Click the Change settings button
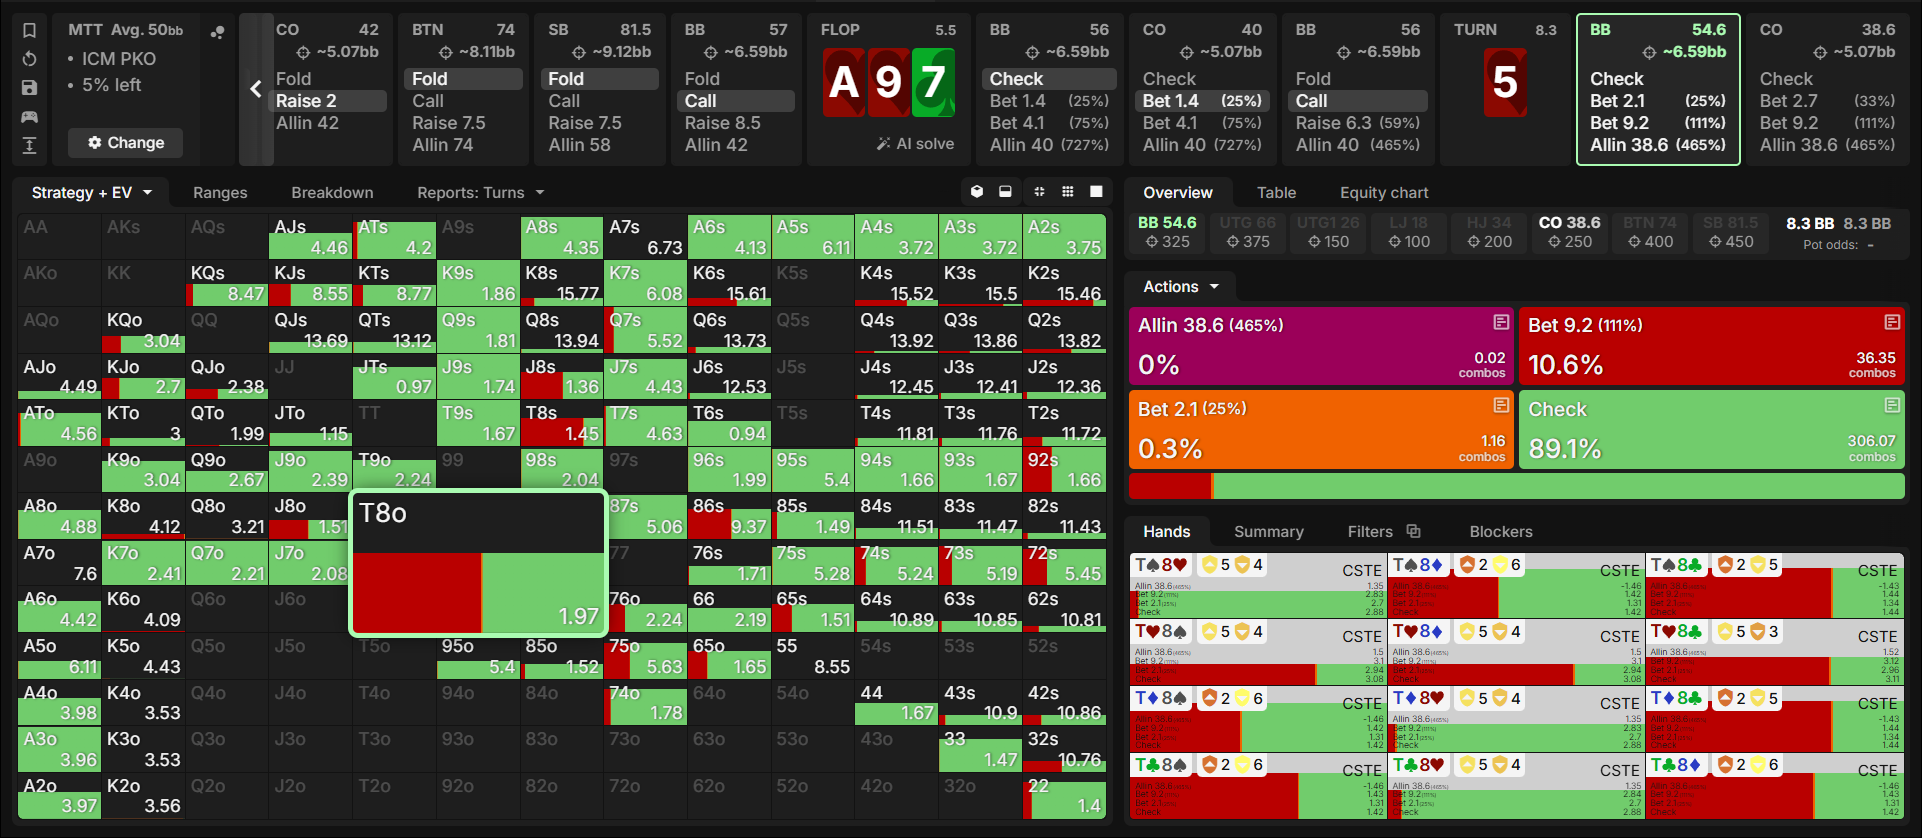Image resolution: width=1922 pixels, height=838 pixels. pyautogui.click(x=126, y=143)
